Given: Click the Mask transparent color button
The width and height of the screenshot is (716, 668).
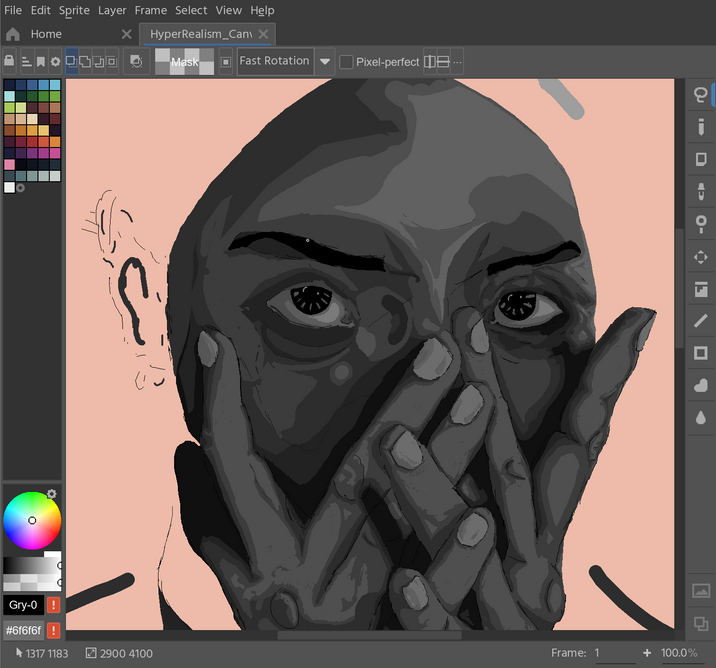Looking at the screenshot, I should coord(184,62).
